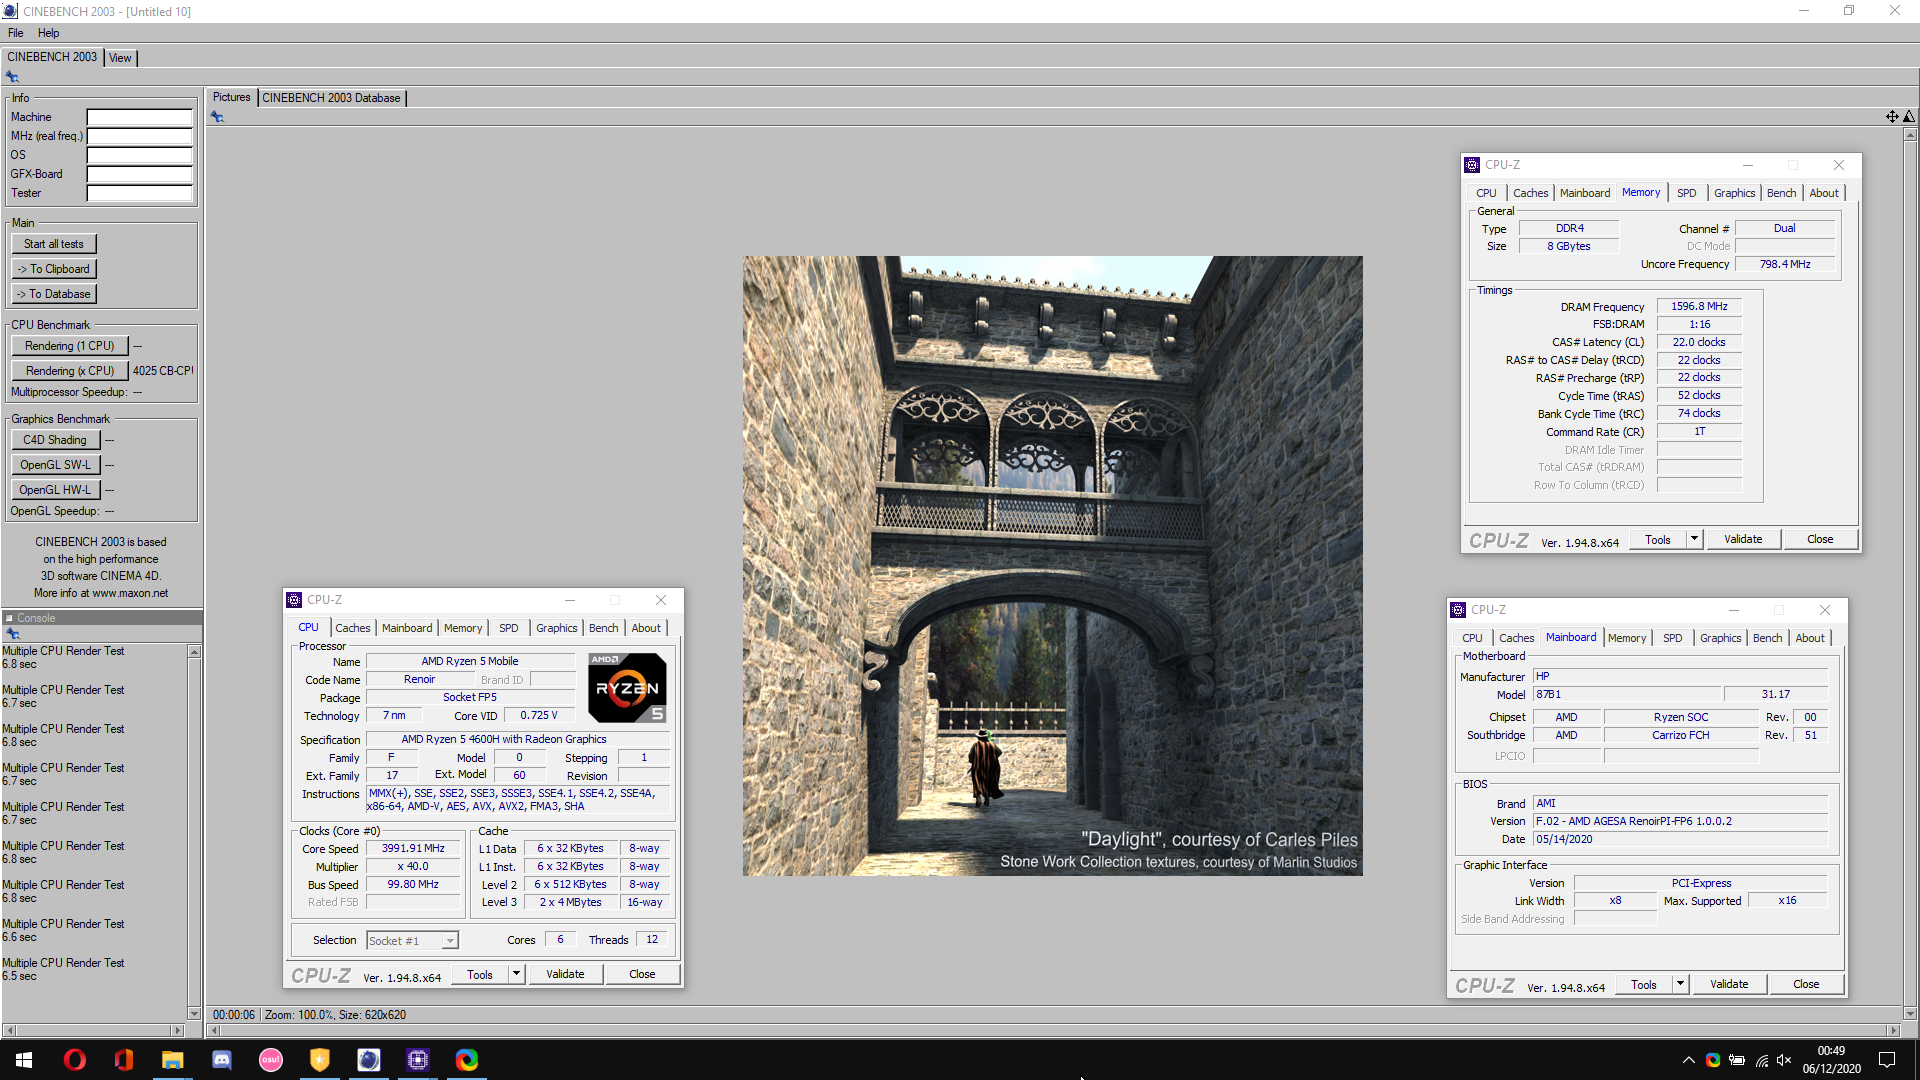1920x1080 pixels.
Task: Open Tools dropdown arrow in Memory window
Action: tap(1694, 539)
